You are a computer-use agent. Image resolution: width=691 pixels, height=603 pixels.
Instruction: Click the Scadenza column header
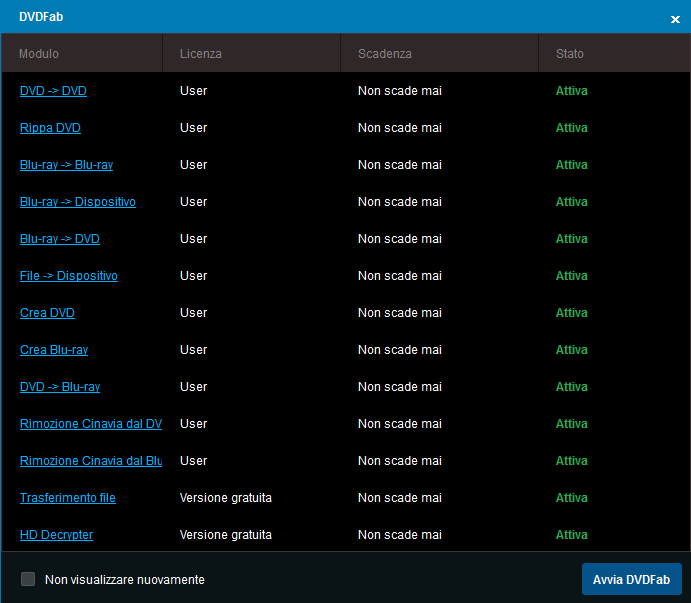pyautogui.click(x=439, y=53)
